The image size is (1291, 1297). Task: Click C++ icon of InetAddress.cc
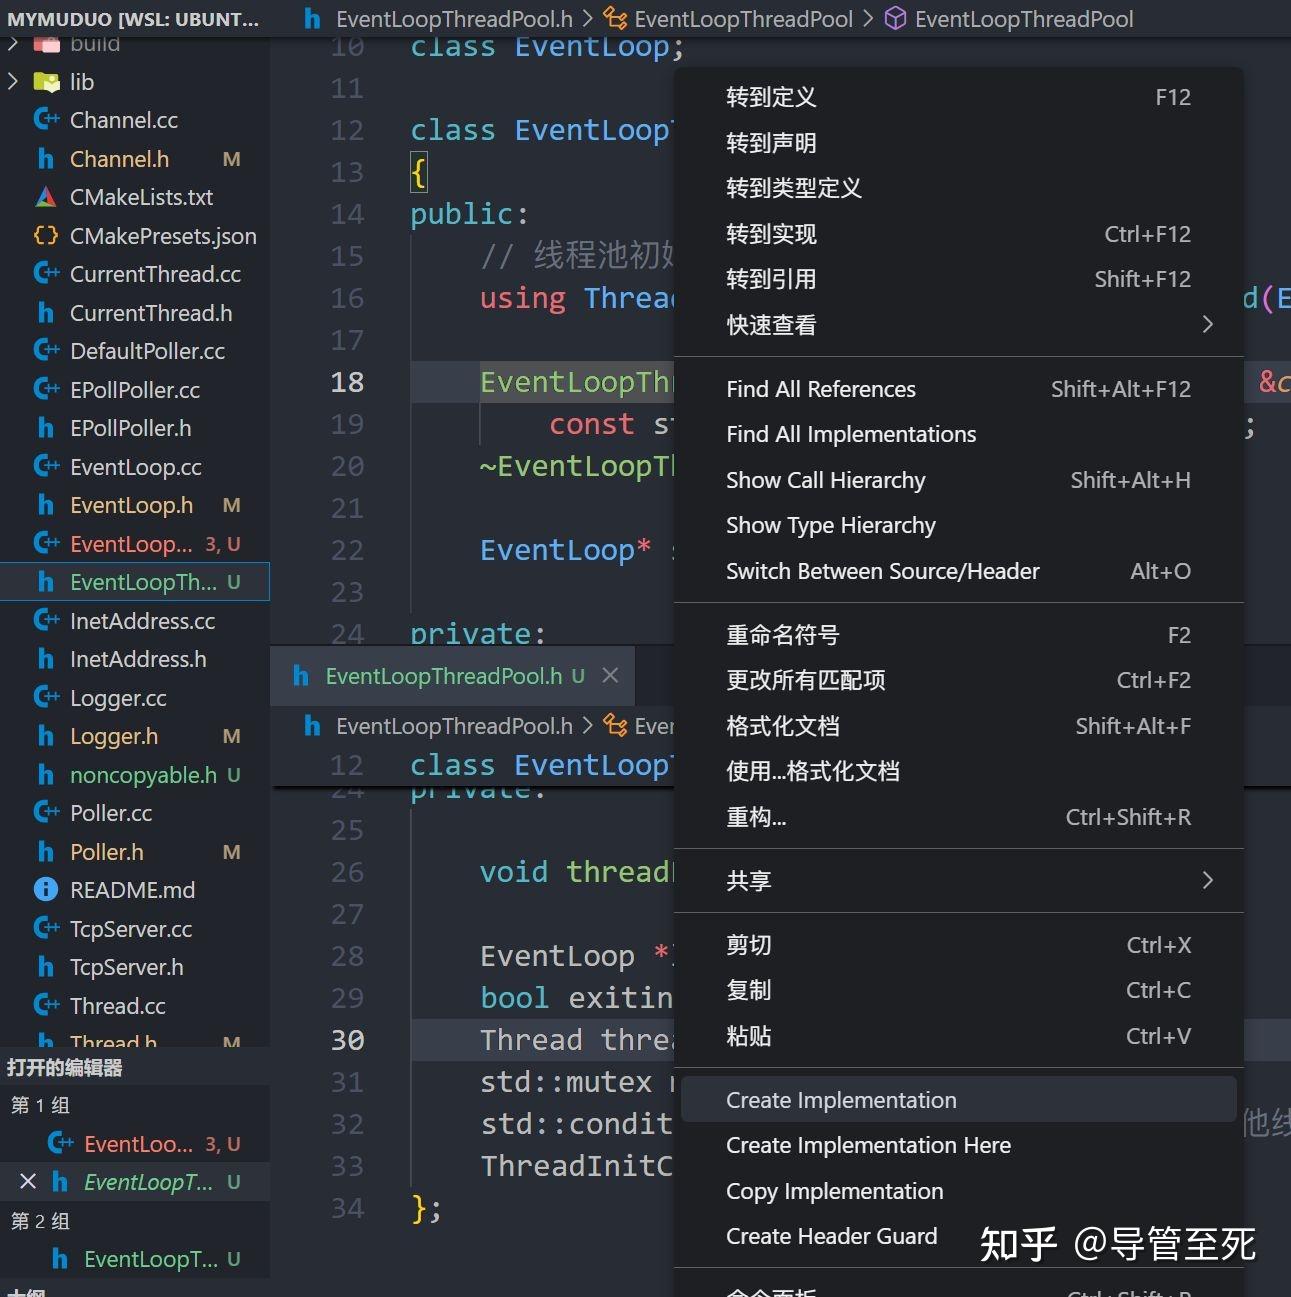pyautogui.click(x=46, y=621)
